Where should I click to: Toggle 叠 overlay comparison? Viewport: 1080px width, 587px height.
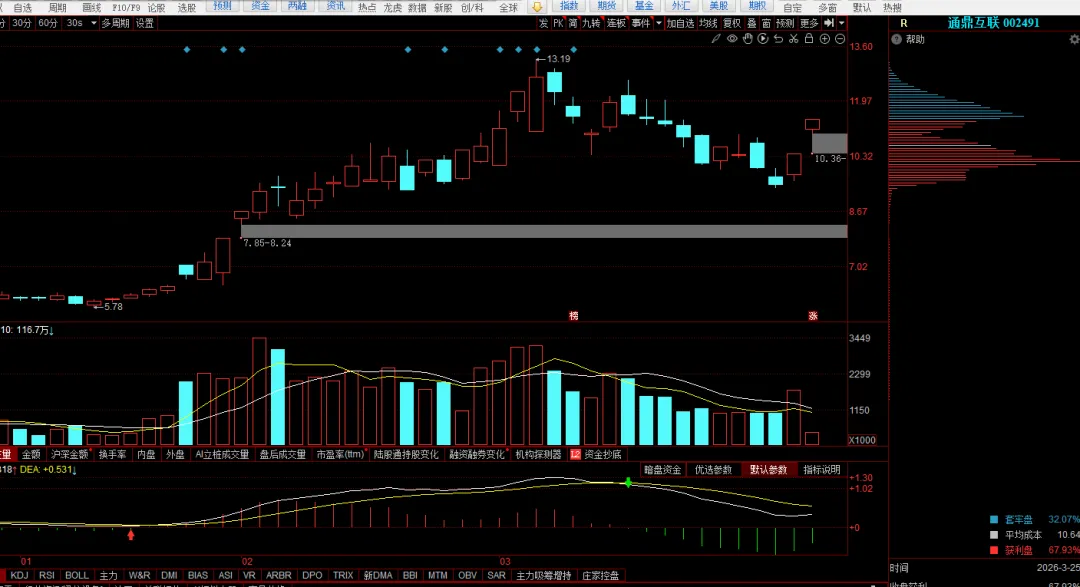pyautogui.click(x=751, y=23)
